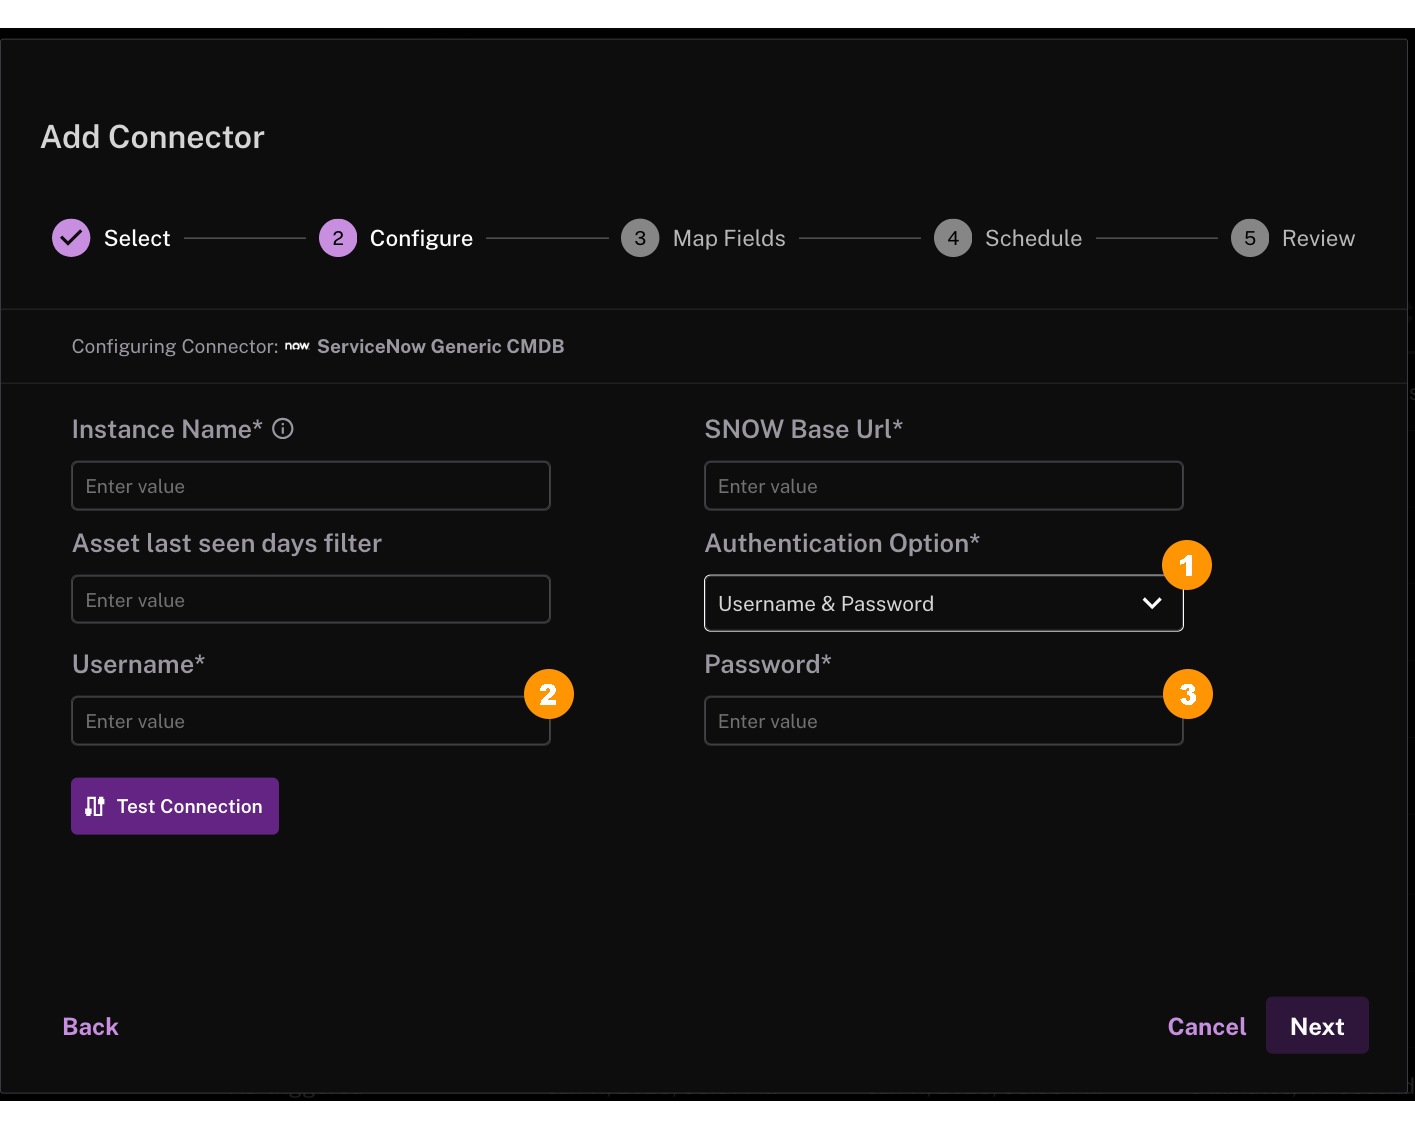The width and height of the screenshot is (1415, 1135).
Task: Focus the Instance Name input field
Action: pyautogui.click(x=311, y=486)
